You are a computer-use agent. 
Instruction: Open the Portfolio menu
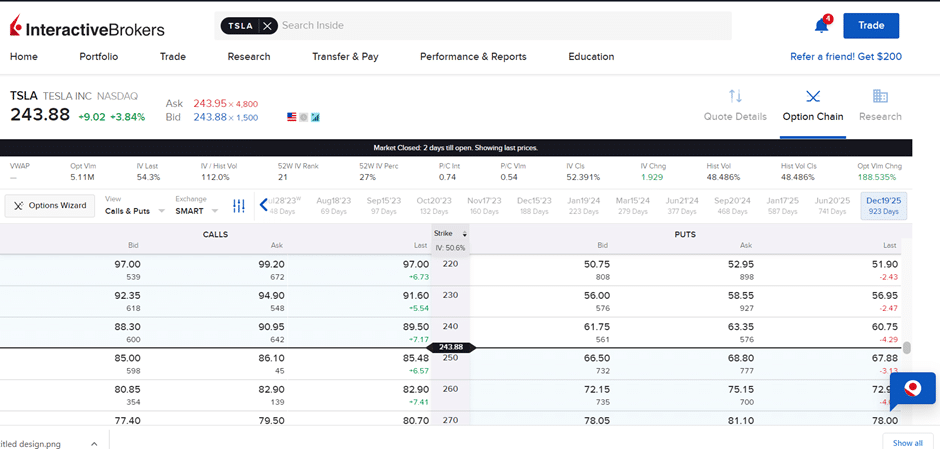(99, 57)
